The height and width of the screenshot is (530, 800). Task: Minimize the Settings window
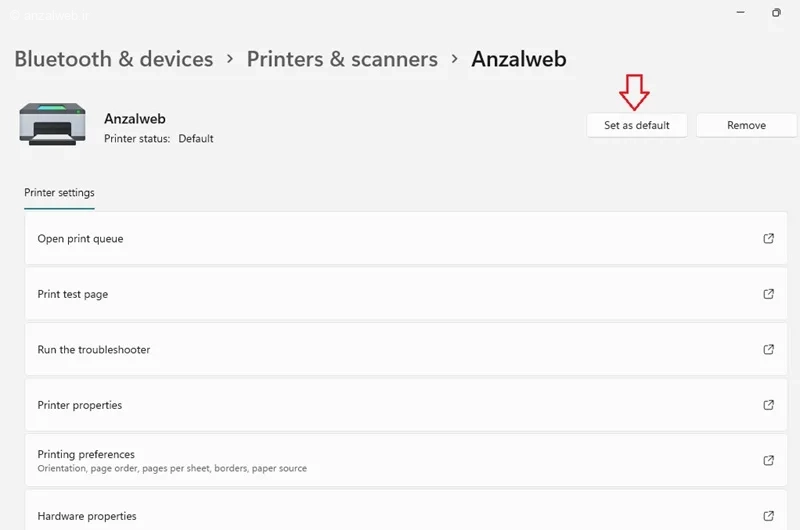pyautogui.click(x=740, y=12)
